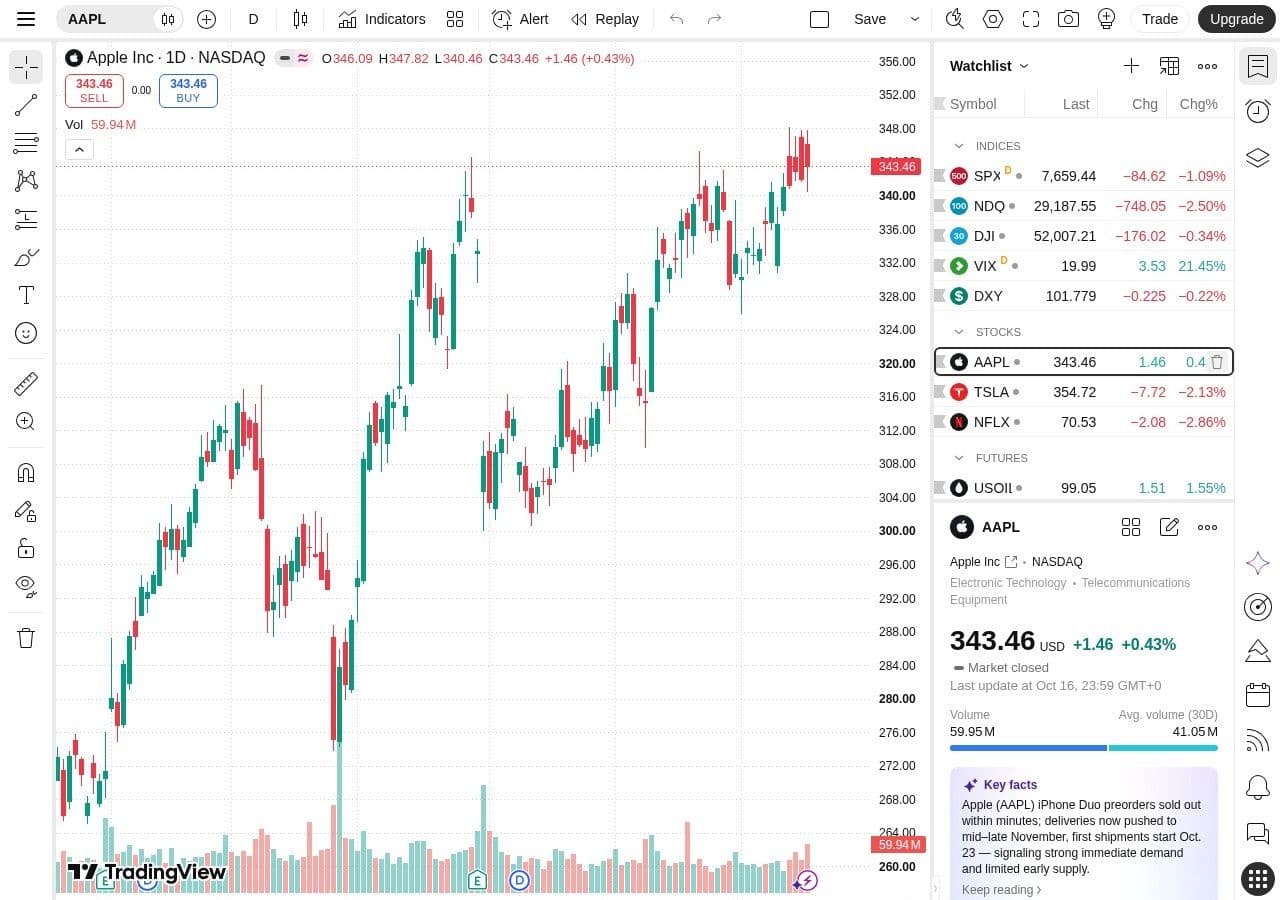
Task: Click the Trade button
Action: point(1160,19)
